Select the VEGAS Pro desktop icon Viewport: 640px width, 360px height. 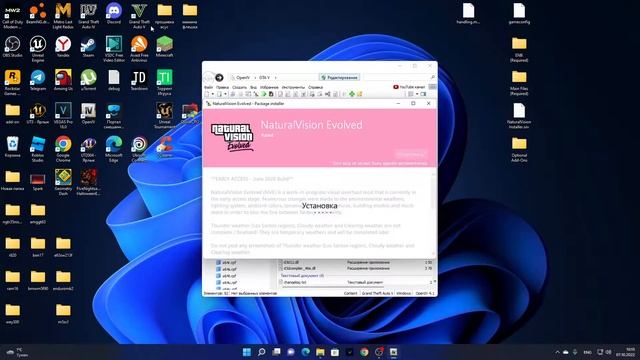click(63, 116)
